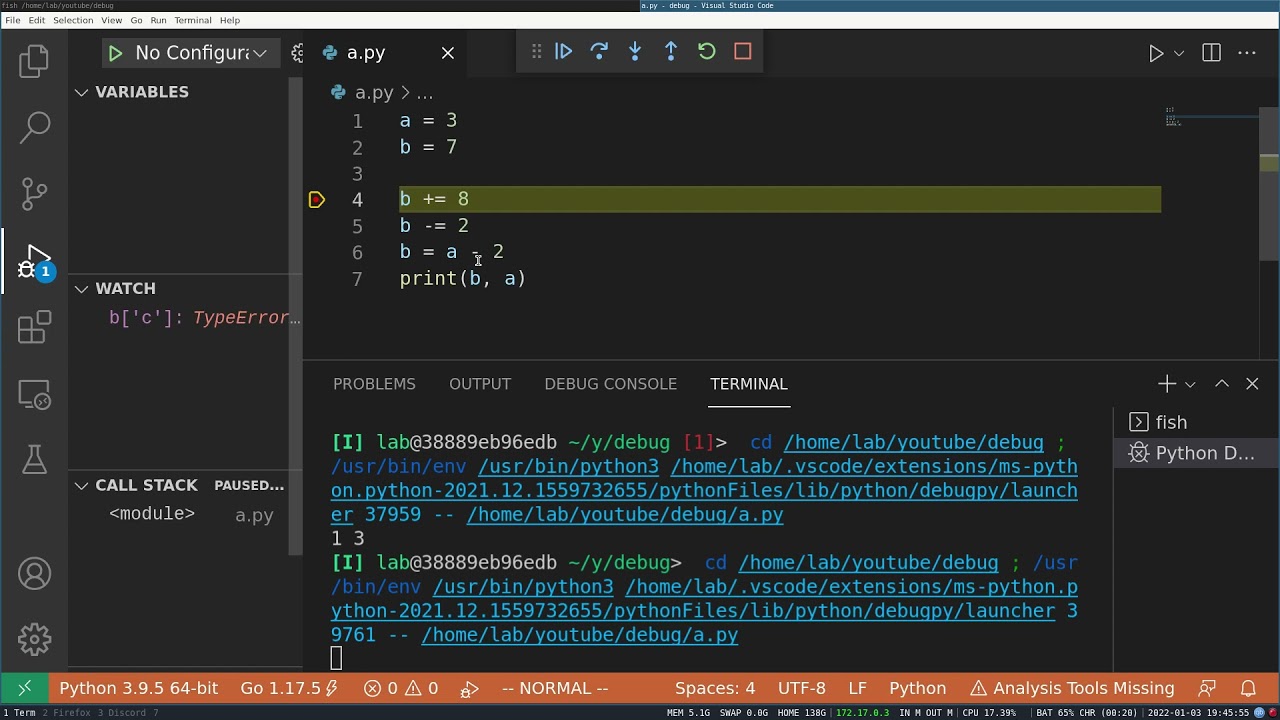
Task: Restart the debug session
Action: pyautogui.click(x=707, y=51)
